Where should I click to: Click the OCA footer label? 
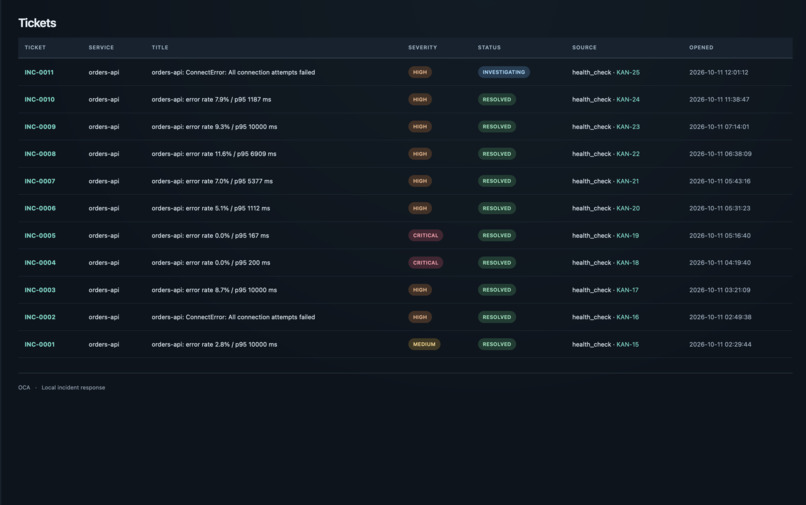pos(24,388)
